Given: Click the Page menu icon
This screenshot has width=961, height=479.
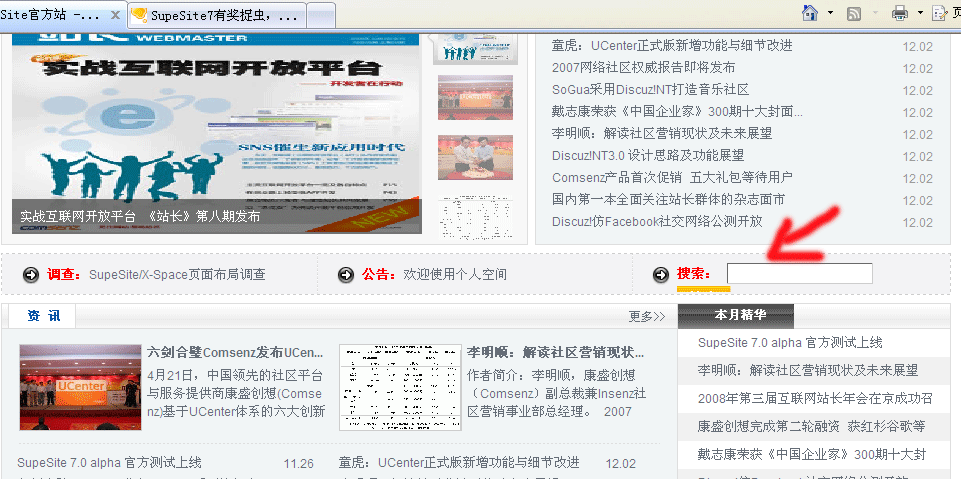Looking at the screenshot, I should tap(940, 13).
